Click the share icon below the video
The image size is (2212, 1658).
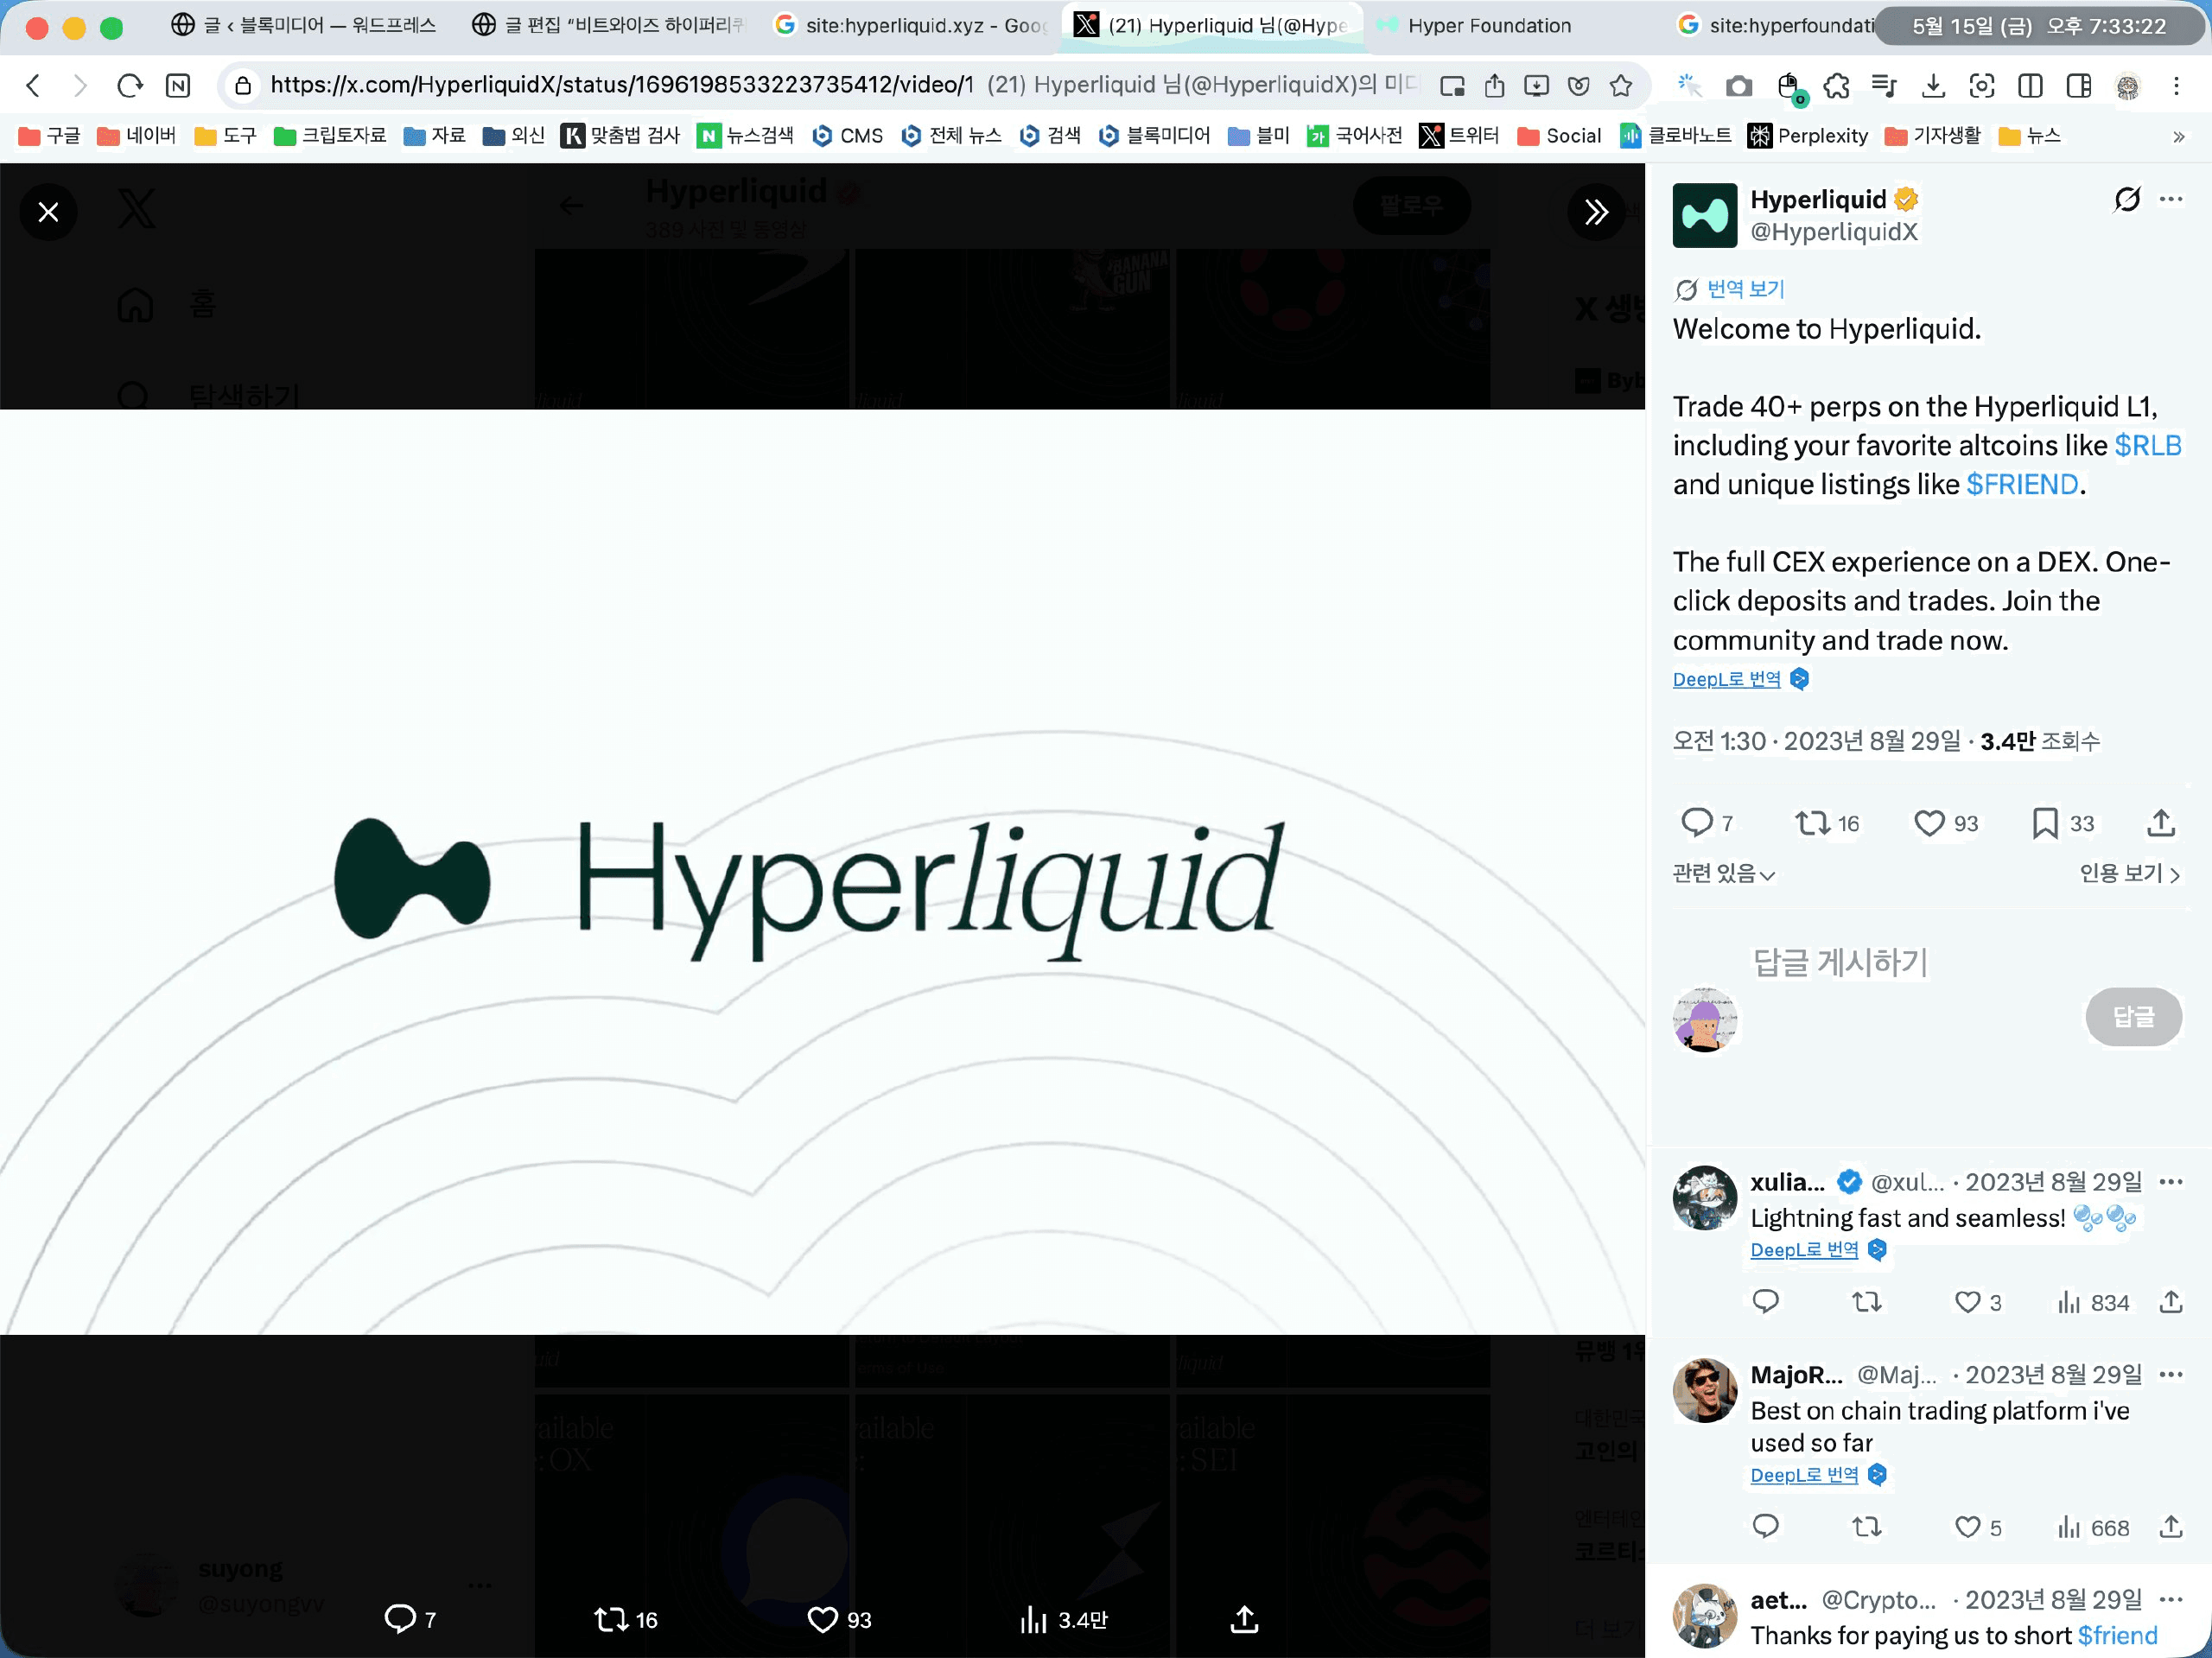tap(1244, 1619)
